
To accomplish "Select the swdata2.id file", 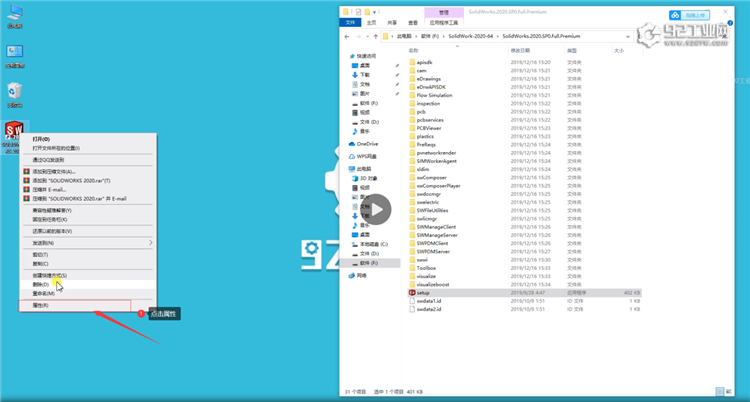I will click(x=429, y=309).
